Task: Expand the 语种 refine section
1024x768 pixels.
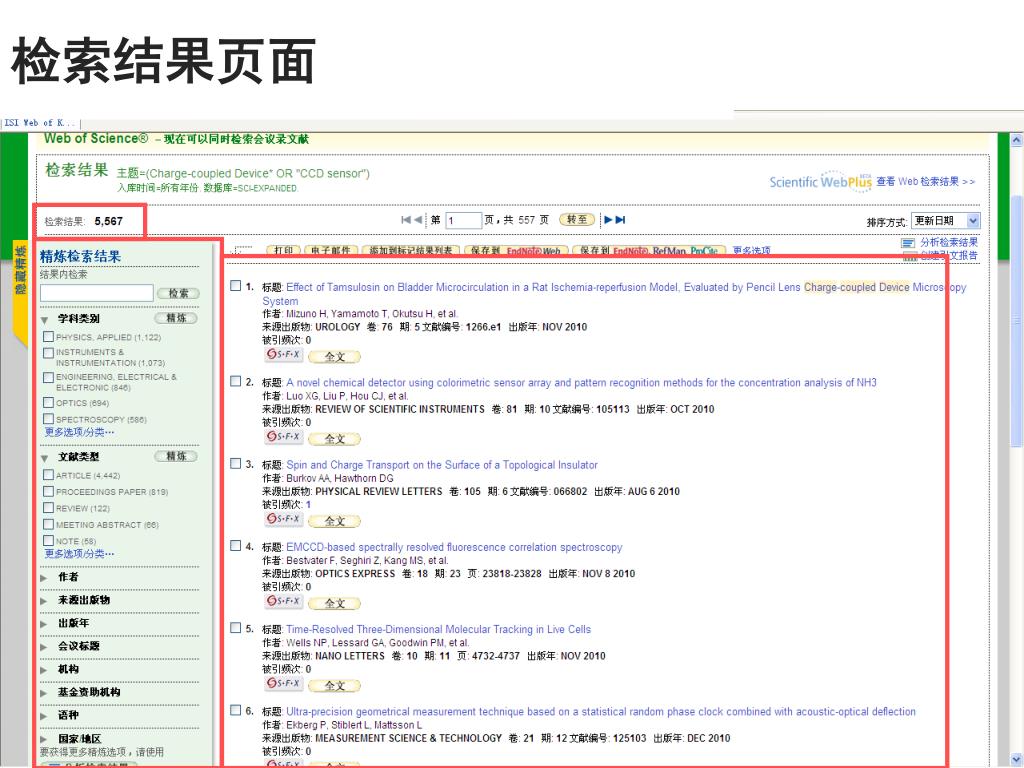Action: click(44, 716)
